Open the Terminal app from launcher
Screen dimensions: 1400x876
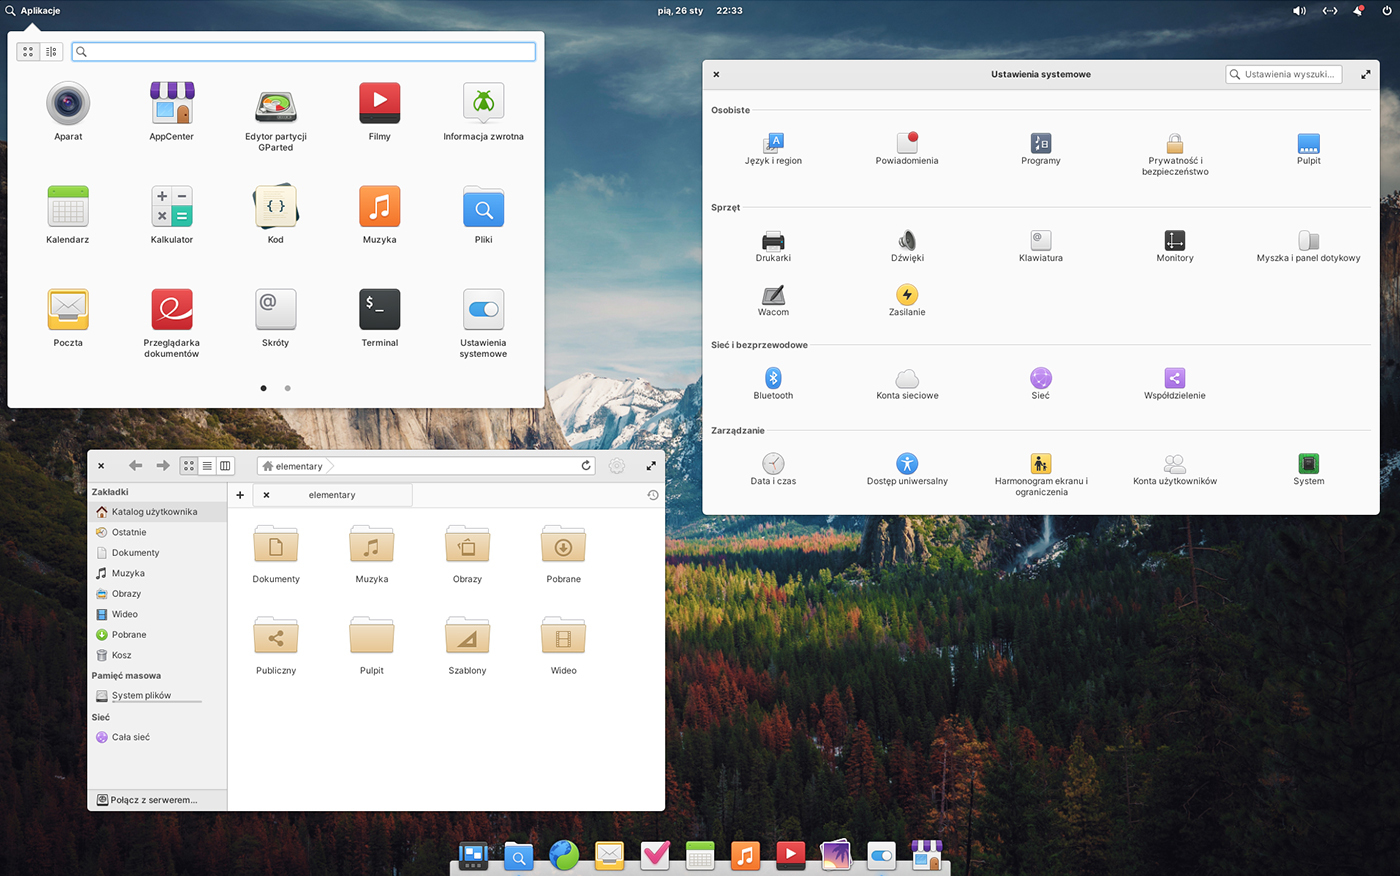[379, 311]
